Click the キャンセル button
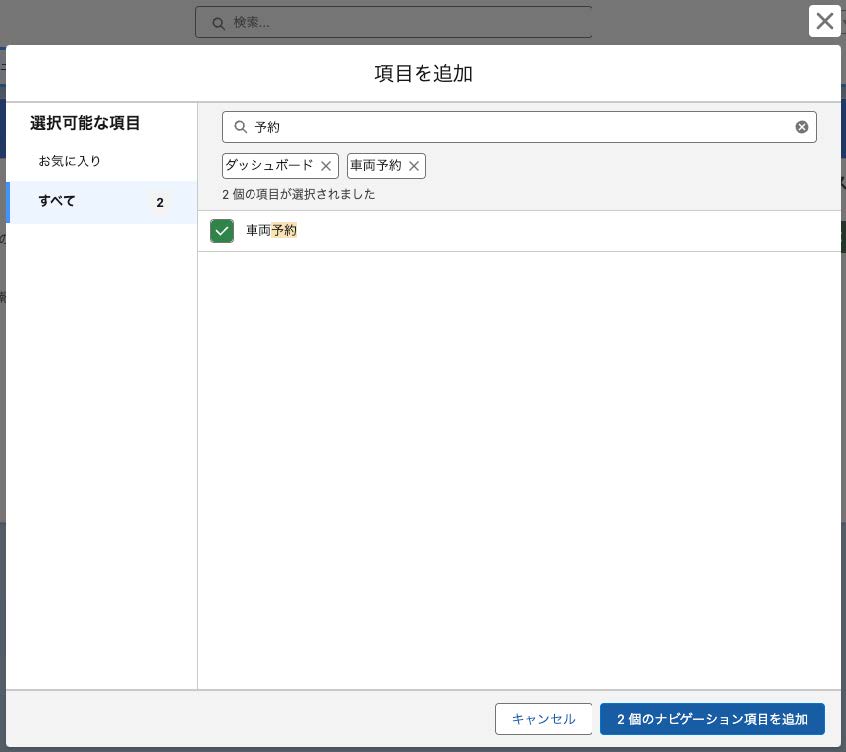This screenshot has height=752, width=846. coord(543,719)
